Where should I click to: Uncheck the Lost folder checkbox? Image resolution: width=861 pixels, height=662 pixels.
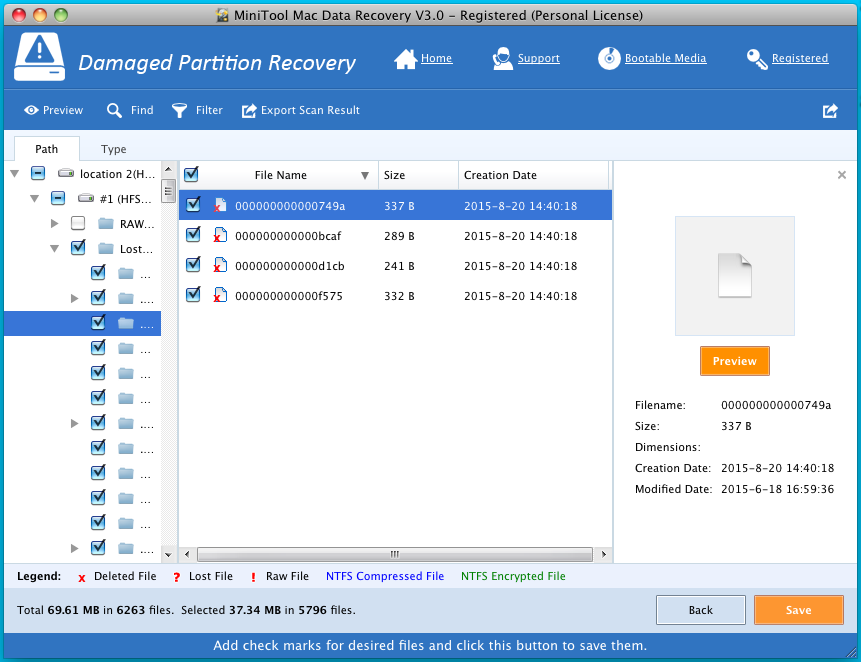point(78,248)
